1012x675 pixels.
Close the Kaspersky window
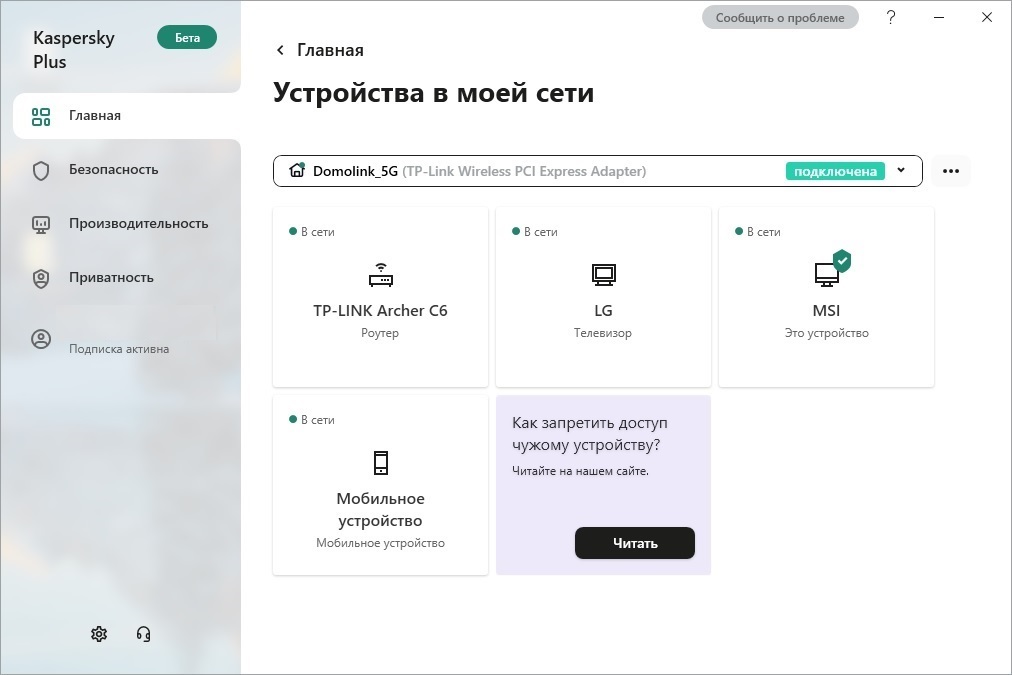(x=987, y=17)
